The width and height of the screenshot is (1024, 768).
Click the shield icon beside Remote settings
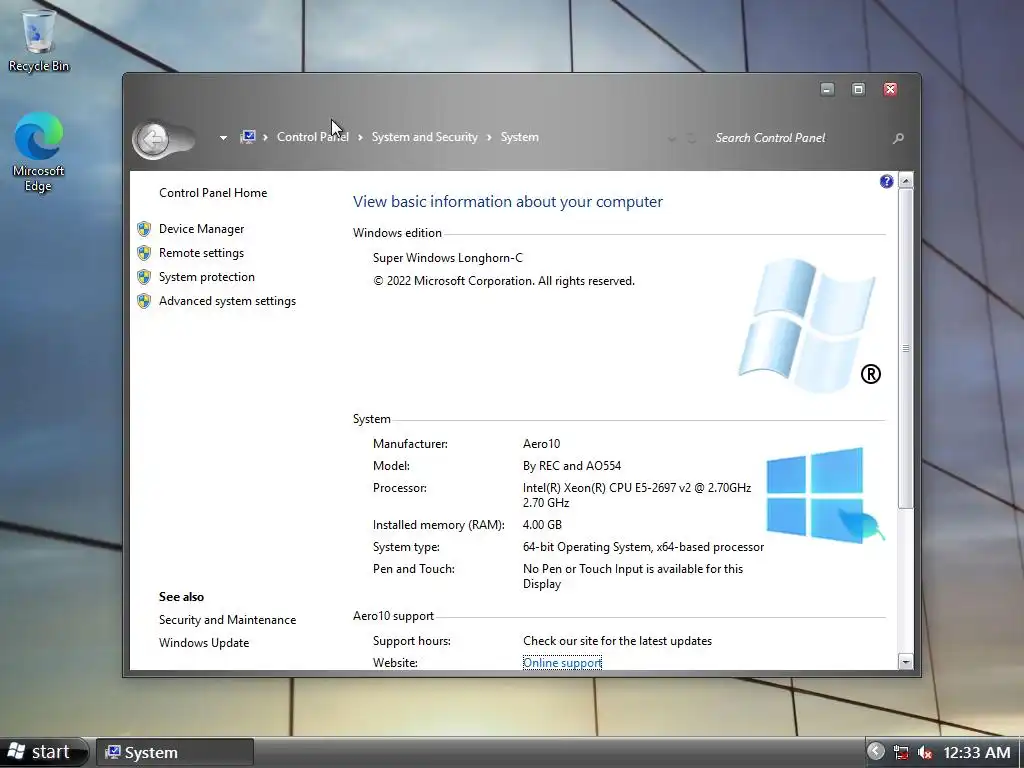pos(144,253)
